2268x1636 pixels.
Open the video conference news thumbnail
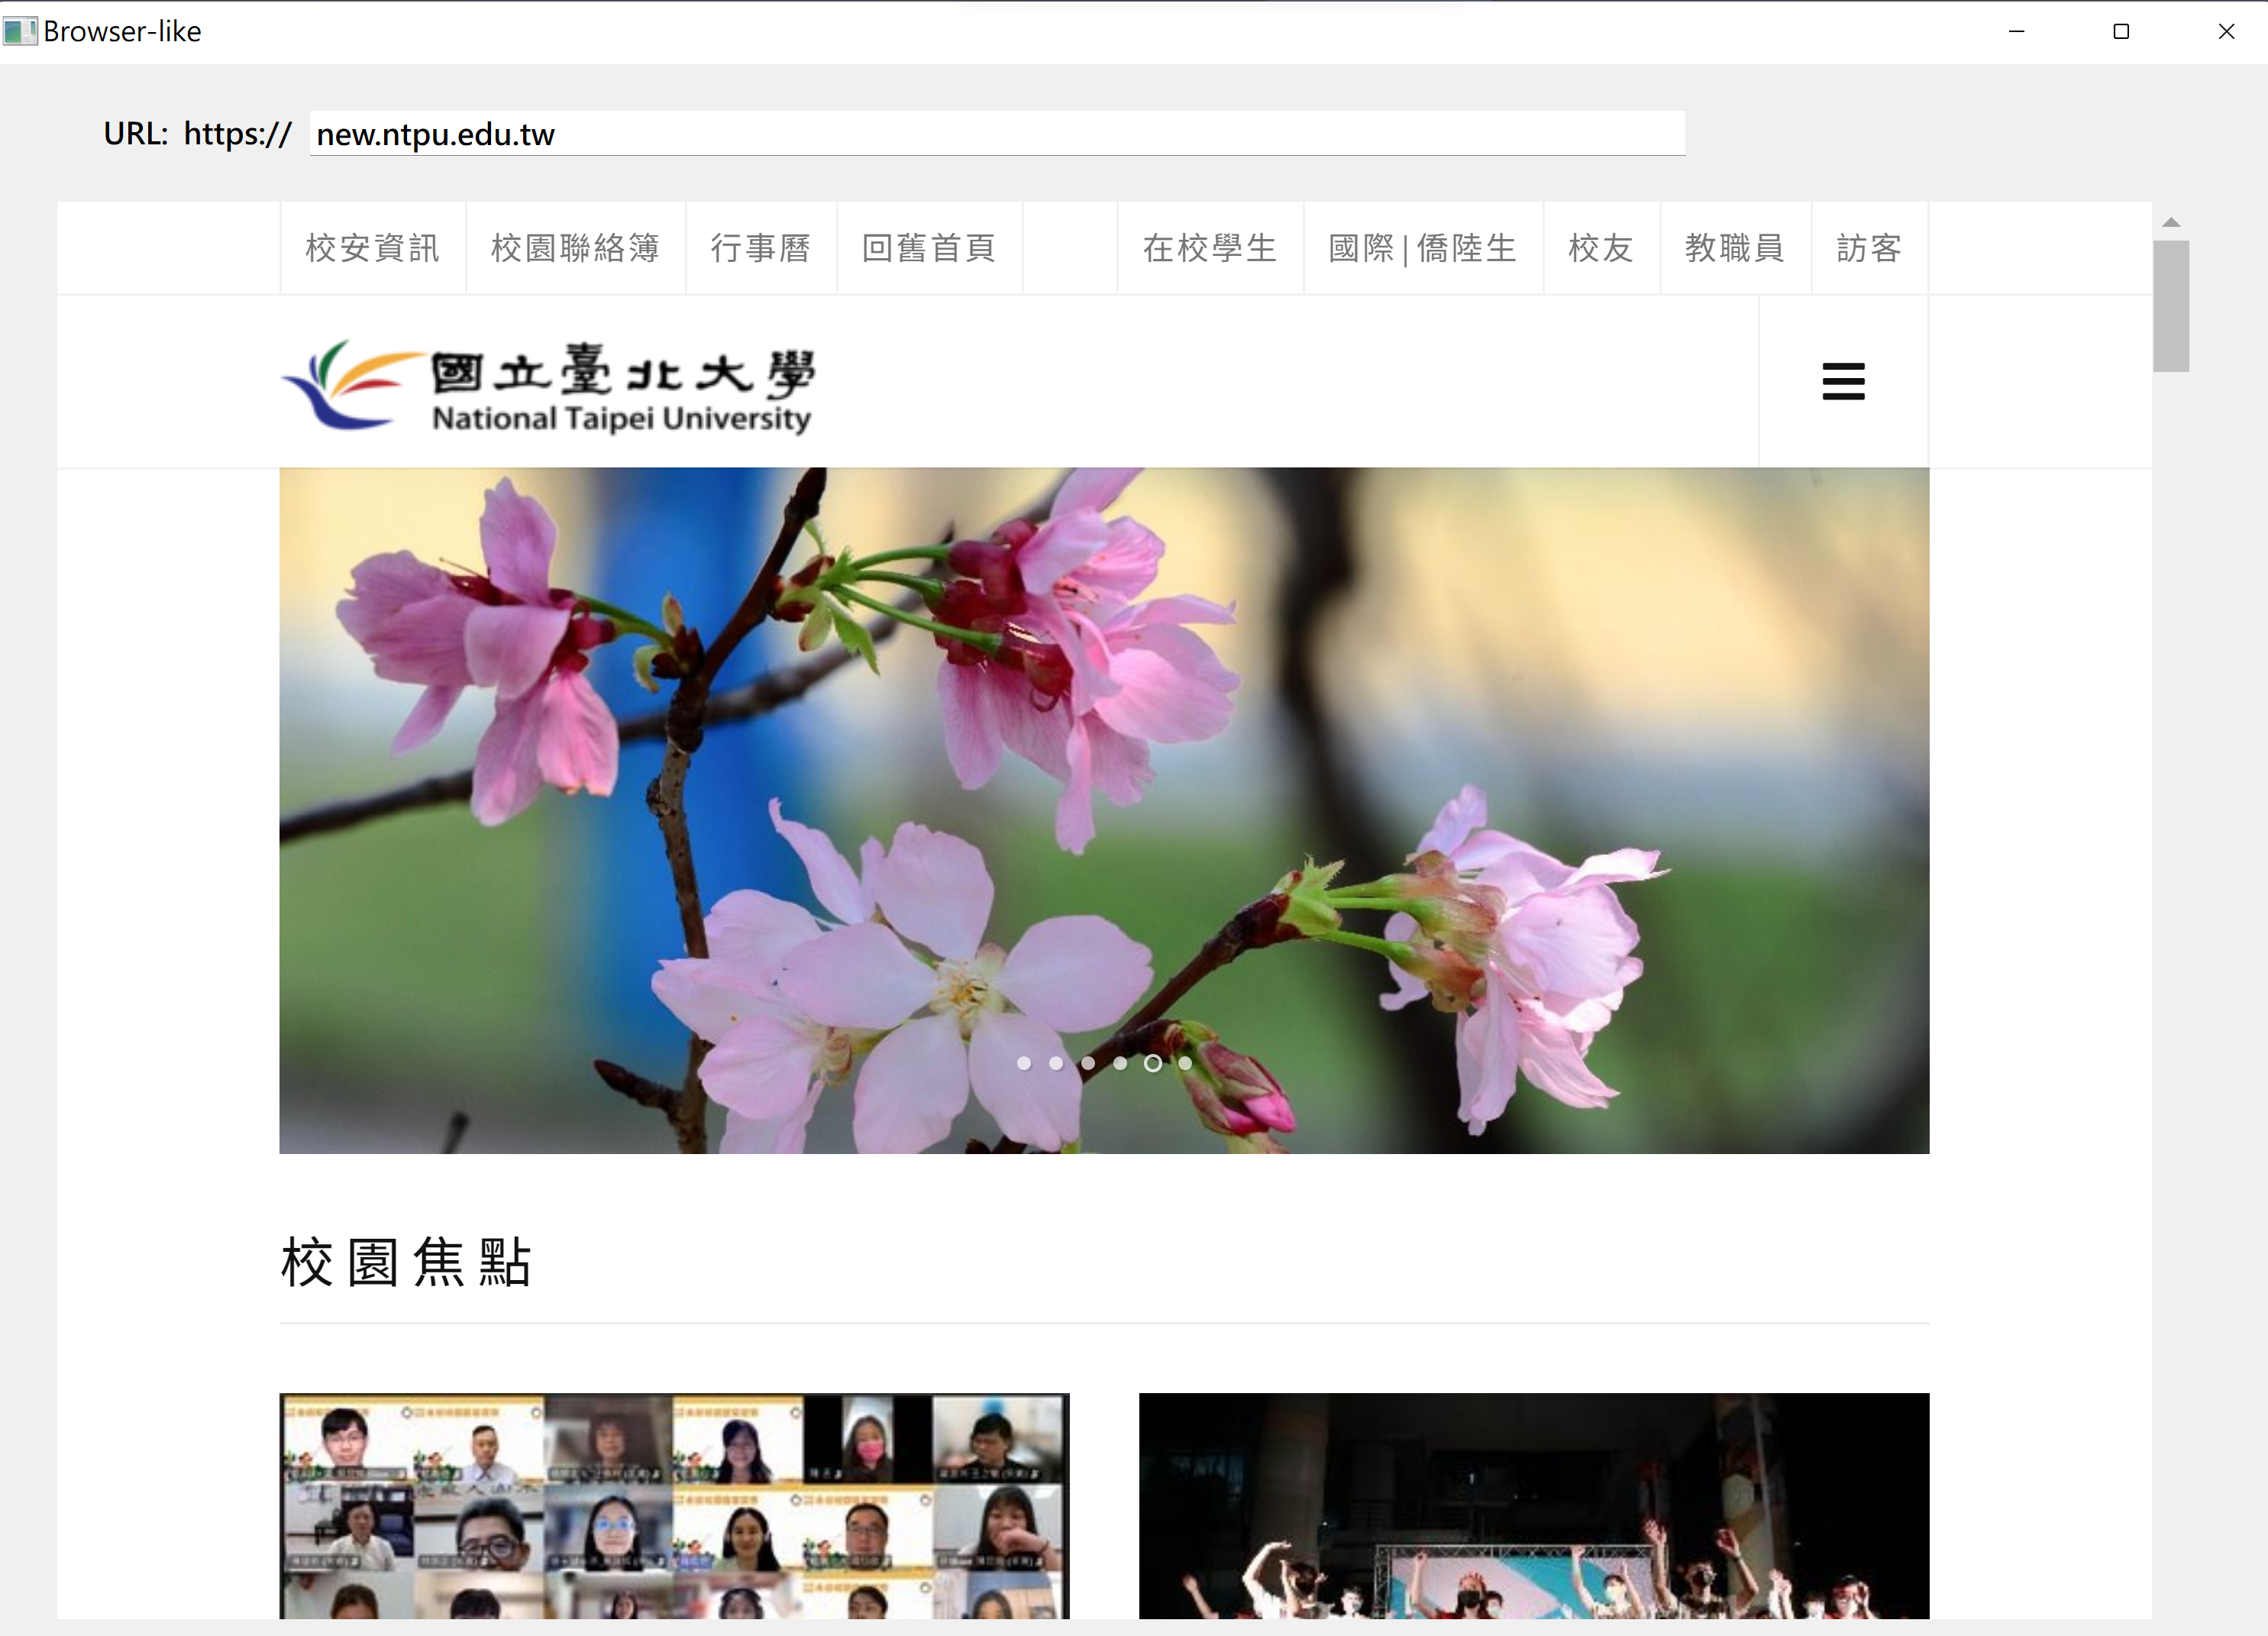point(674,1504)
